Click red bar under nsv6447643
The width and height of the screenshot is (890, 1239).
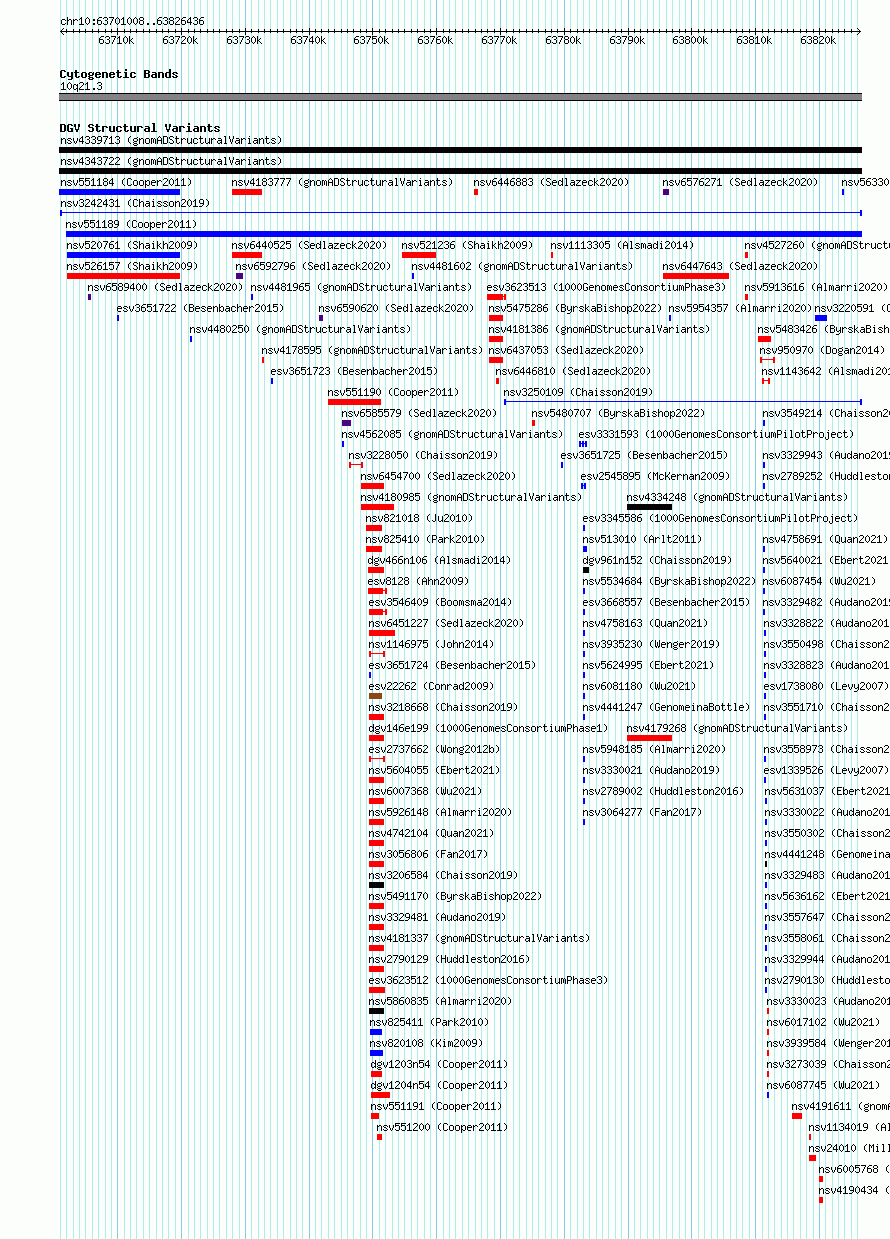coord(695,276)
